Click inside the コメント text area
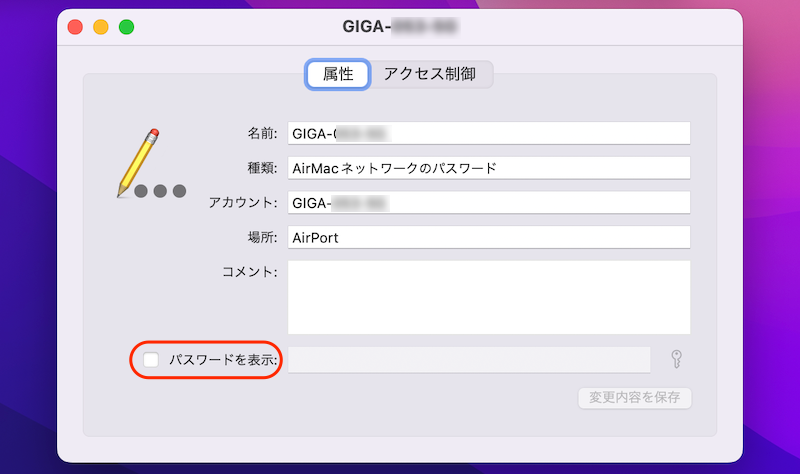 [489, 297]
